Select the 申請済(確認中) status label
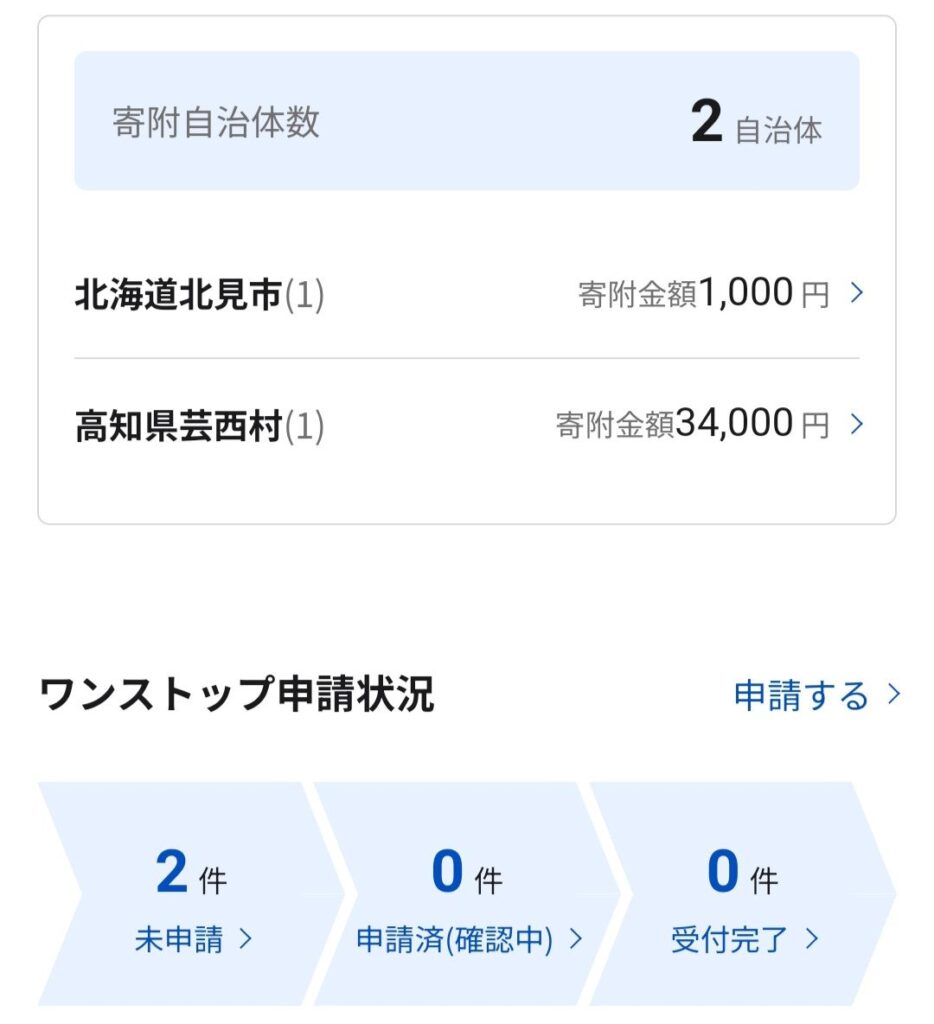 click(454, 940)
